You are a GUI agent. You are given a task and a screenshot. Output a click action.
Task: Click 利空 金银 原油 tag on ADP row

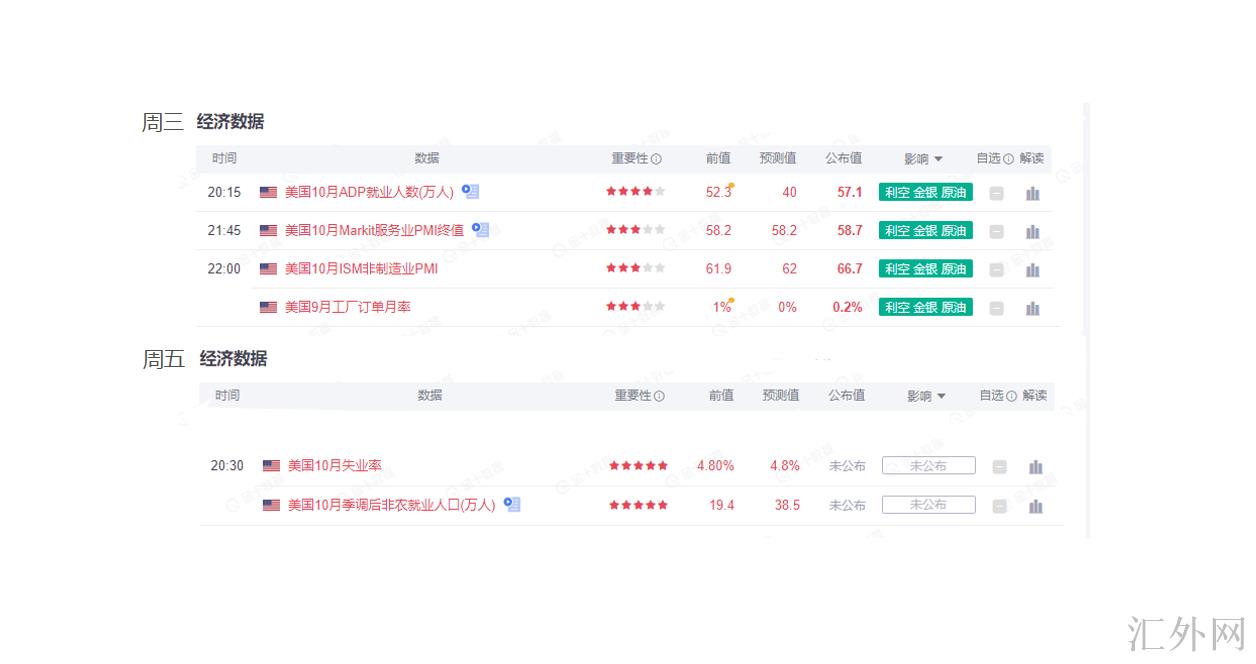(x=926, y=192)
